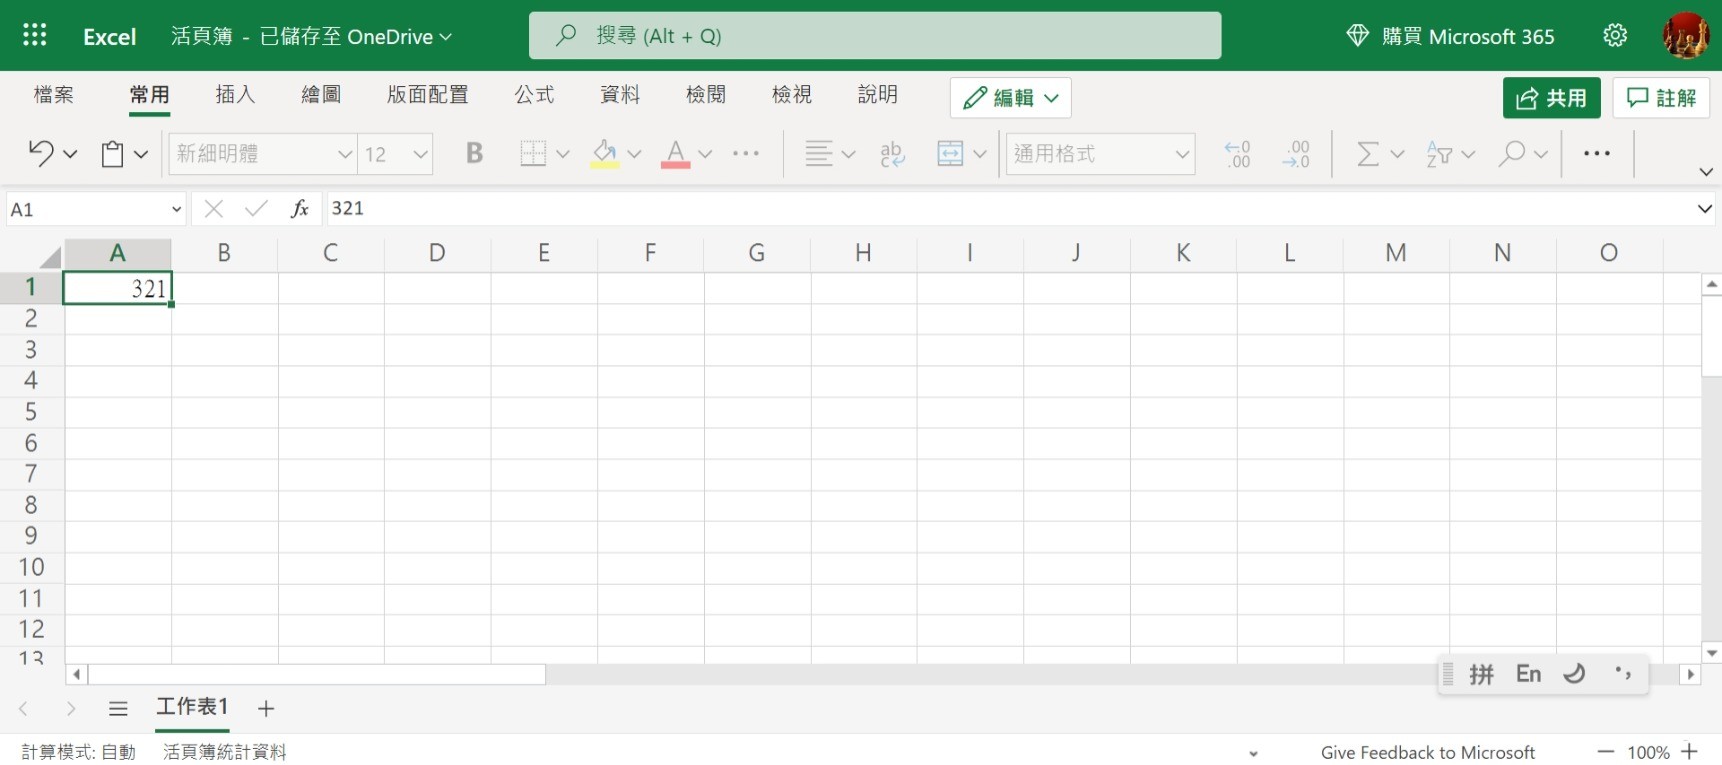The height and width of the screenshot is (765, 1722).
Task: Switch to the 檢視 View tab
Action: point(792,94)
